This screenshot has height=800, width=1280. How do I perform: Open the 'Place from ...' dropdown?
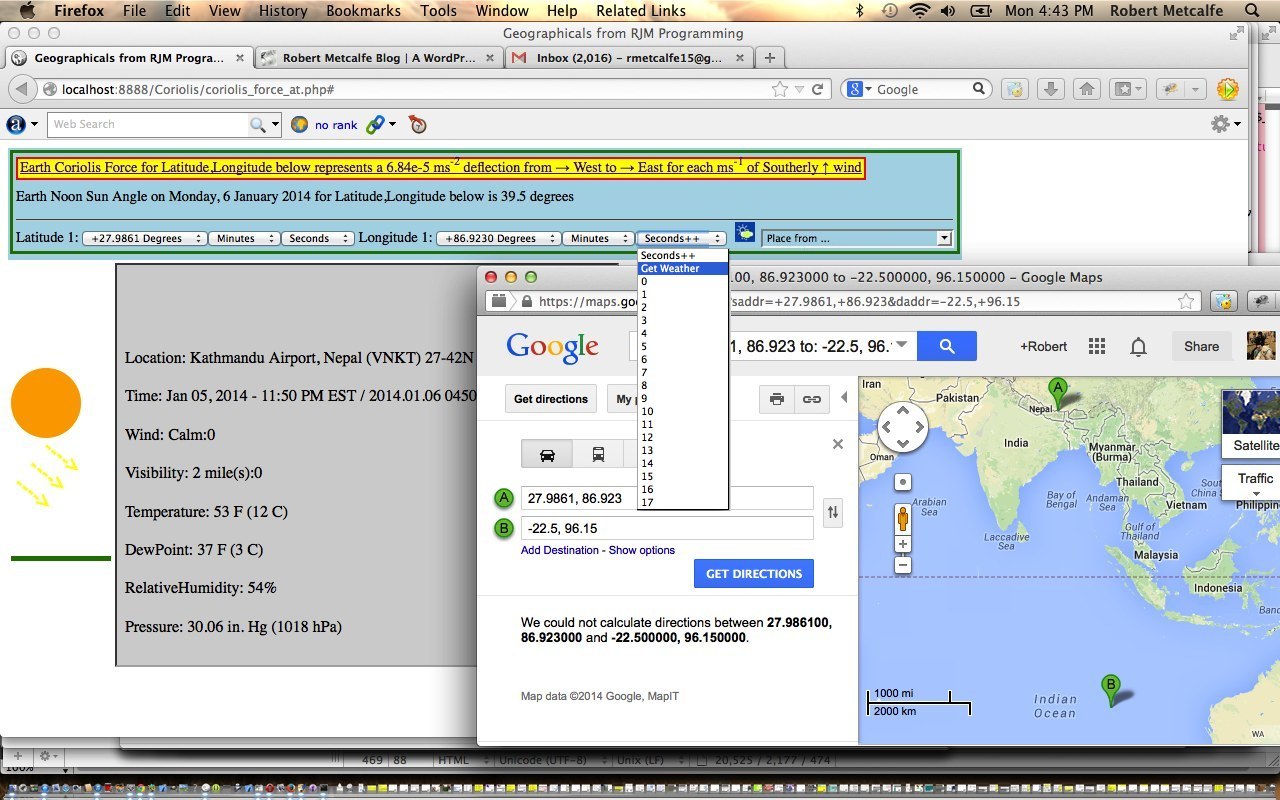(x=857, y=238)
